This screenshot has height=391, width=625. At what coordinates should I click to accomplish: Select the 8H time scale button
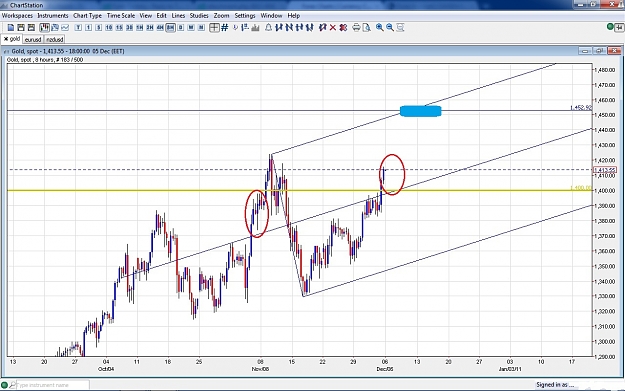click(170, 28)
